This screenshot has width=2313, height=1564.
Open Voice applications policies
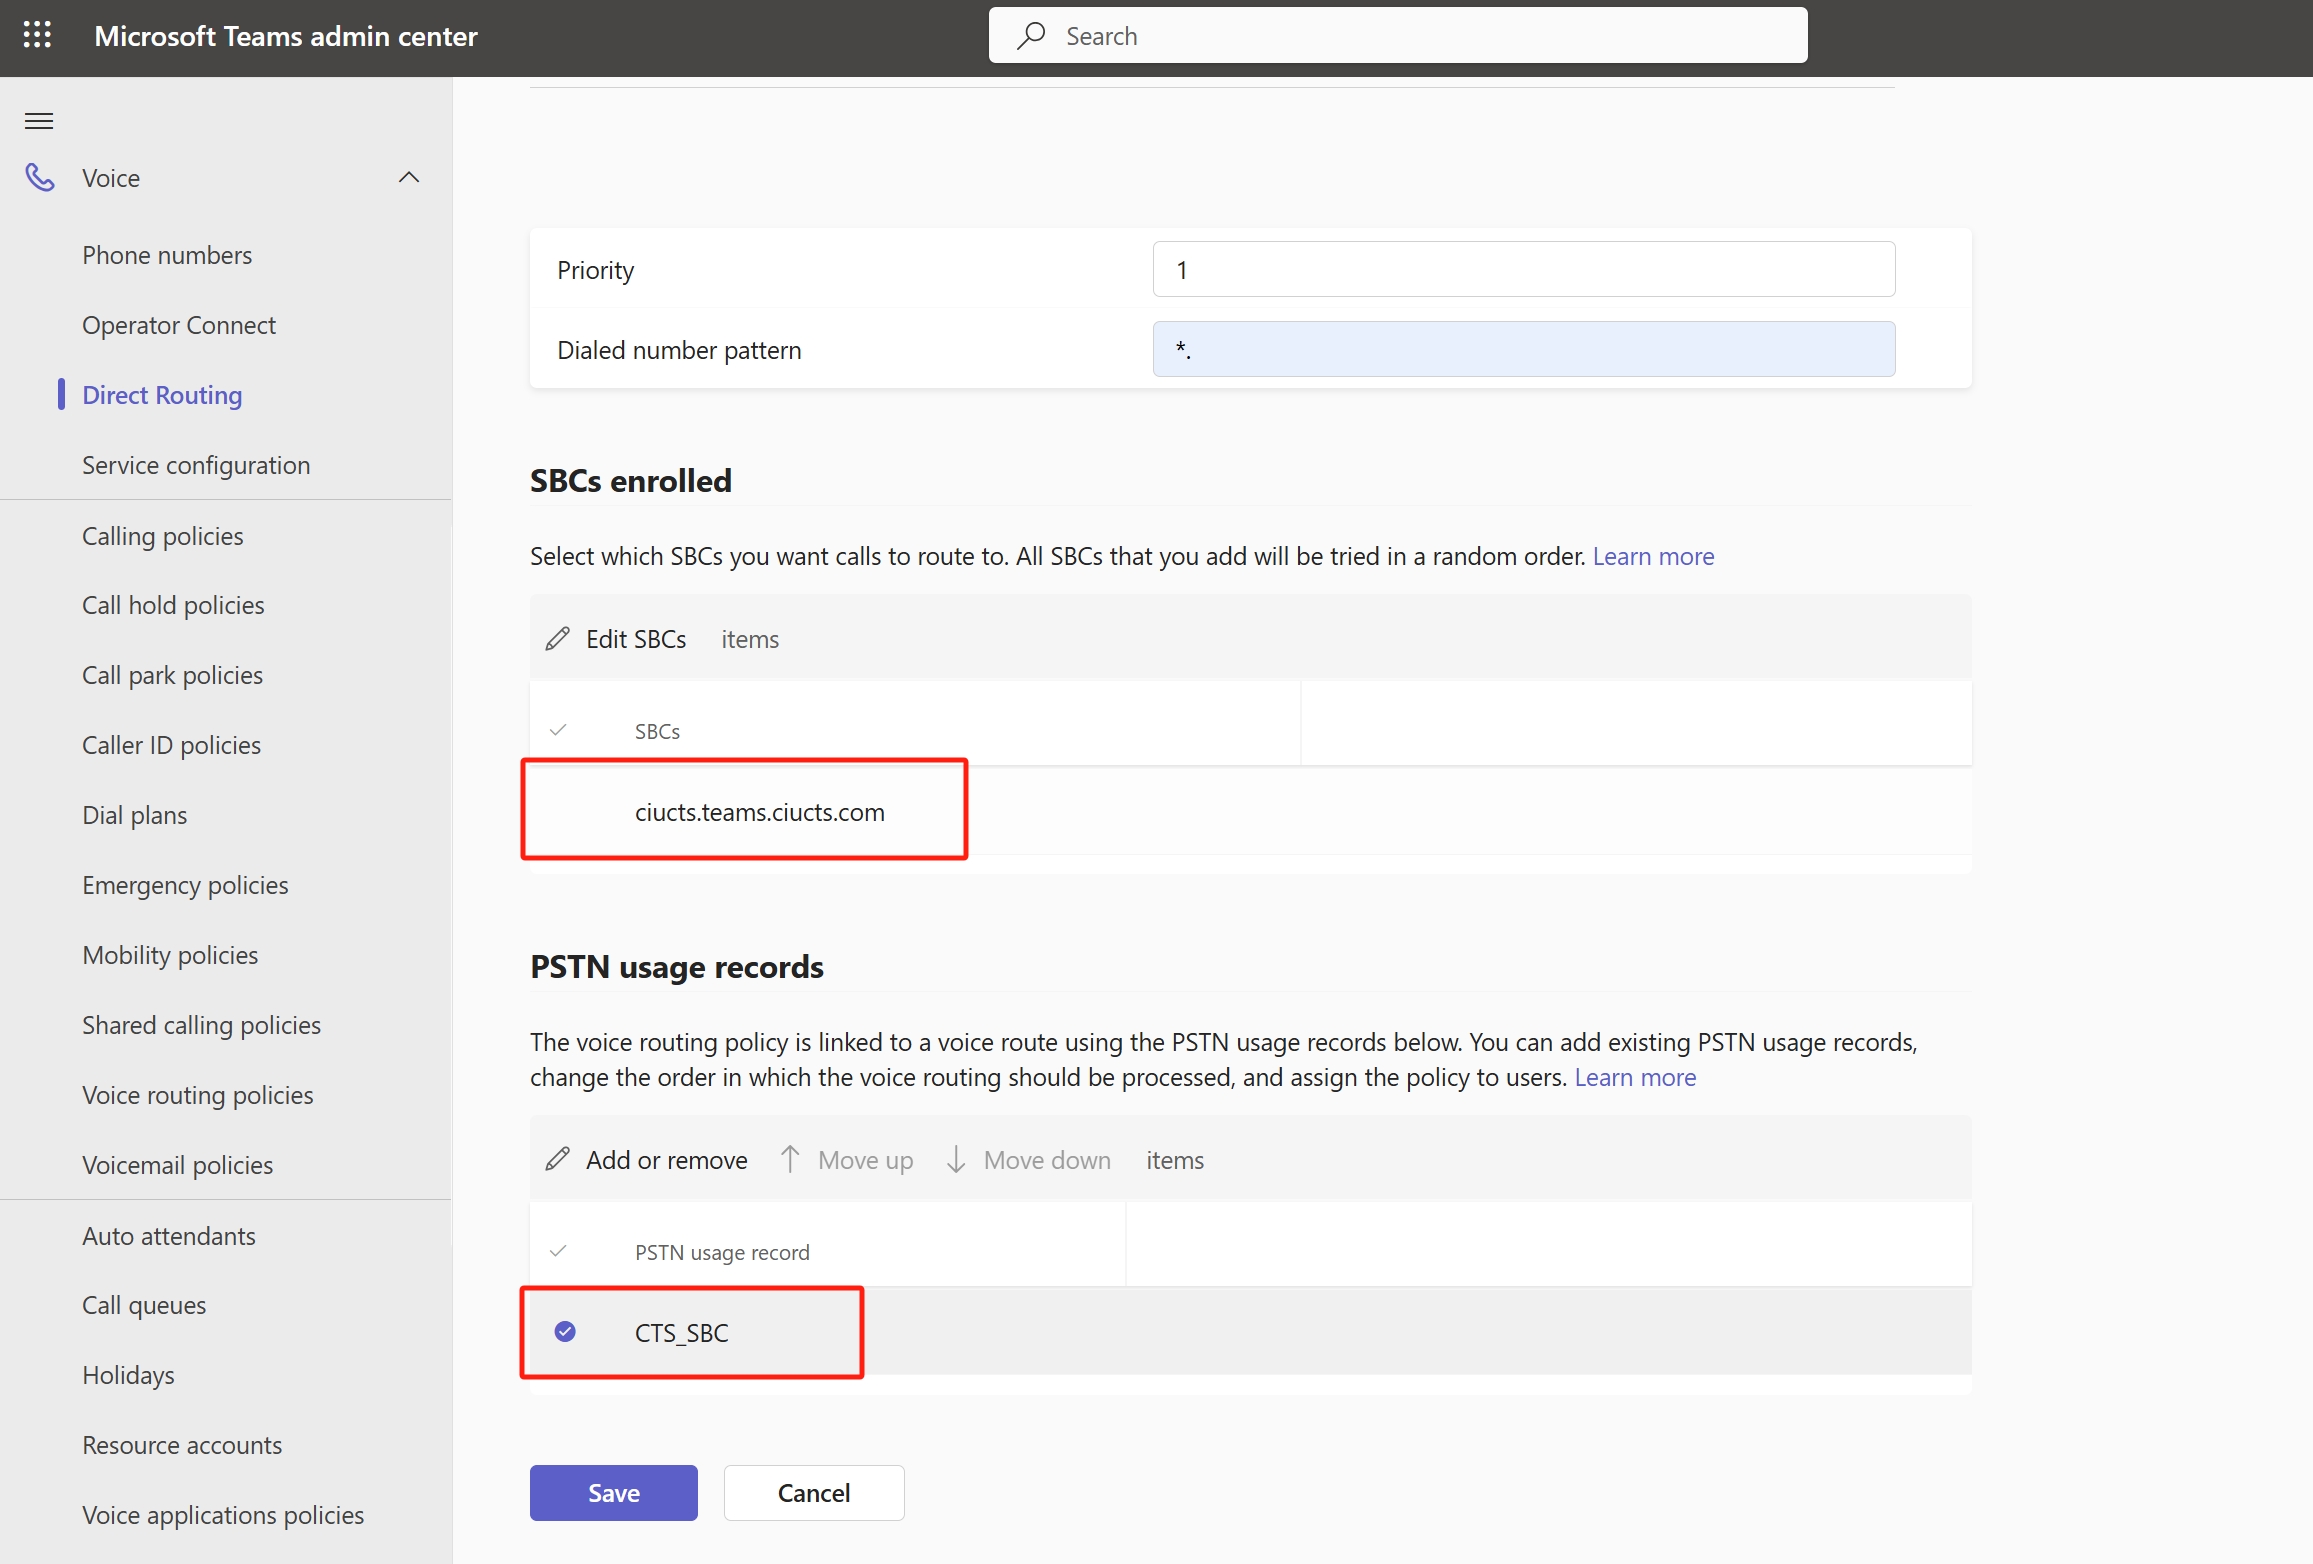click(223, 1515)
